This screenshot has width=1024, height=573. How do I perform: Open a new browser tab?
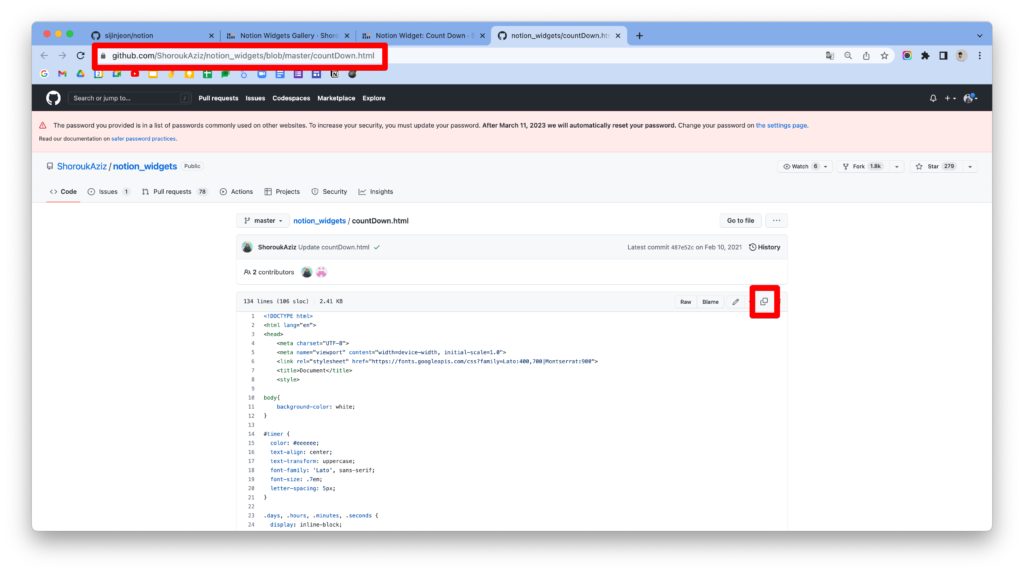(640, 35)
